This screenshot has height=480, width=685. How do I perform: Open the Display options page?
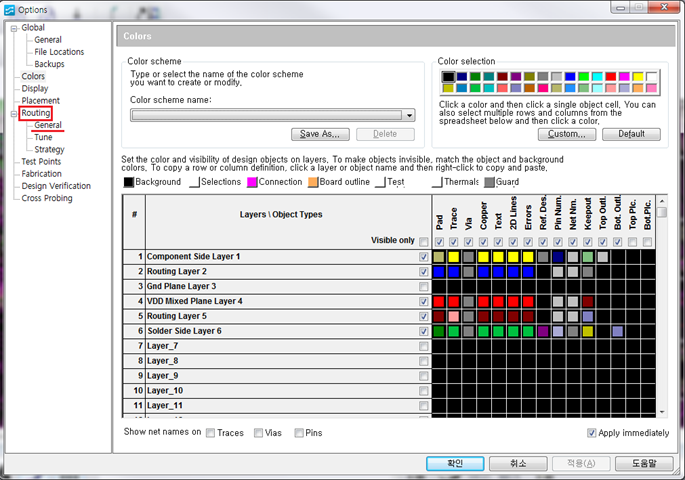point(35,89)
